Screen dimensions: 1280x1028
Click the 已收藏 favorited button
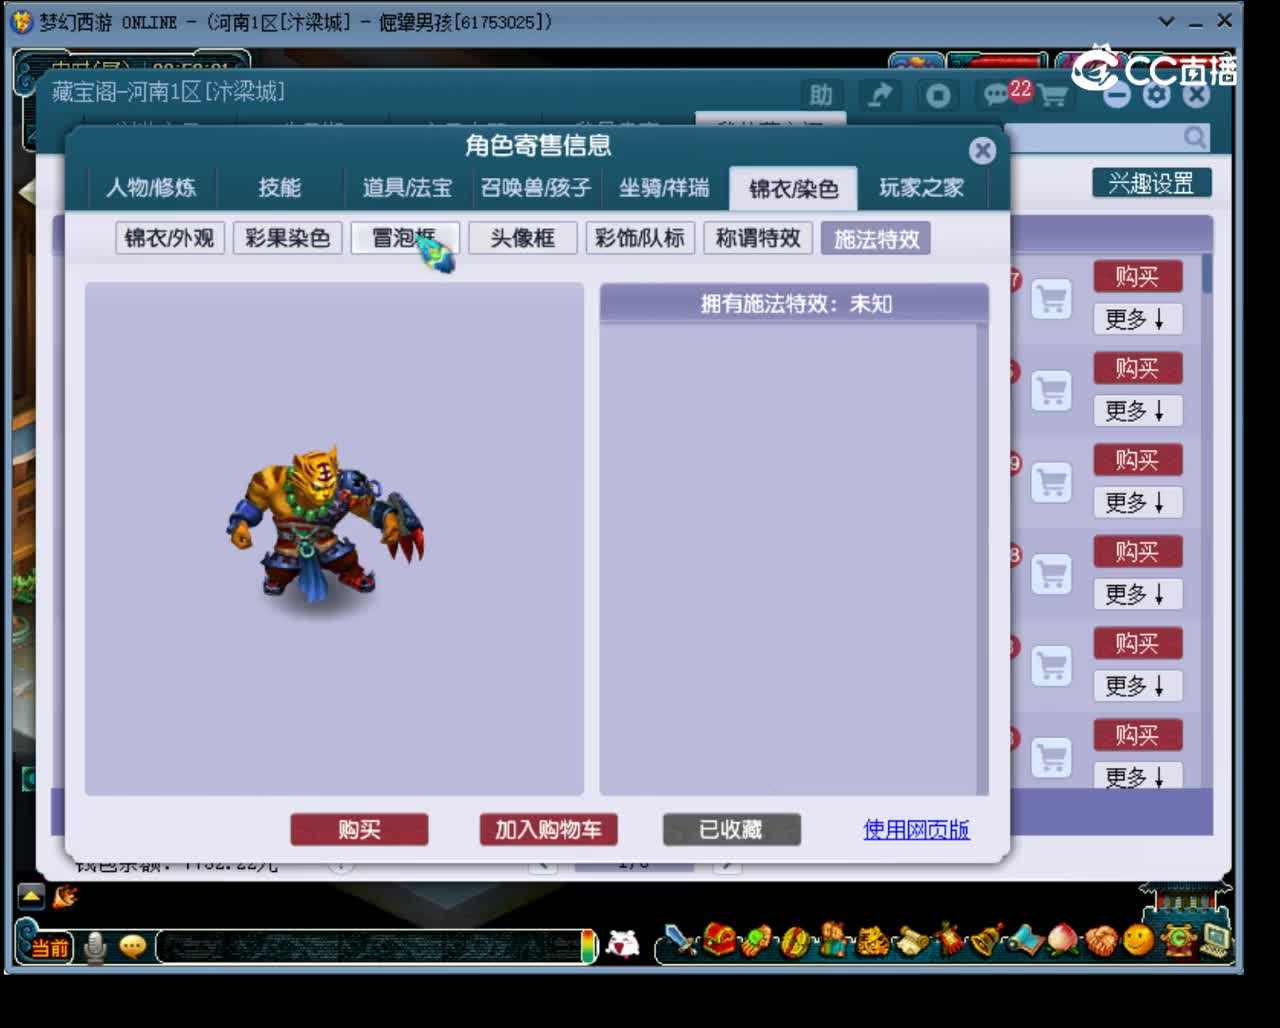731,829
